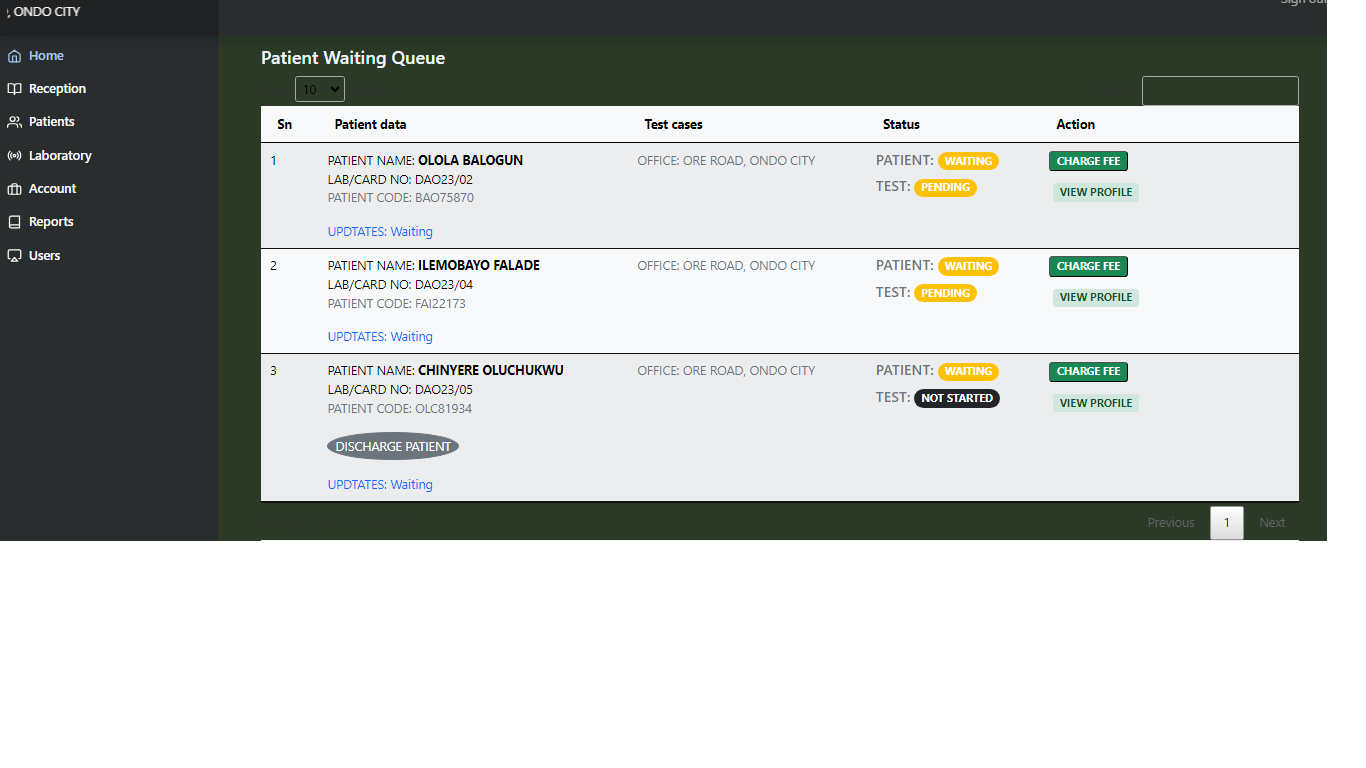The image size is (1366, 768).
Task: Charge fee for Chinyere Oluchukwu
Action: point(1088,371)
